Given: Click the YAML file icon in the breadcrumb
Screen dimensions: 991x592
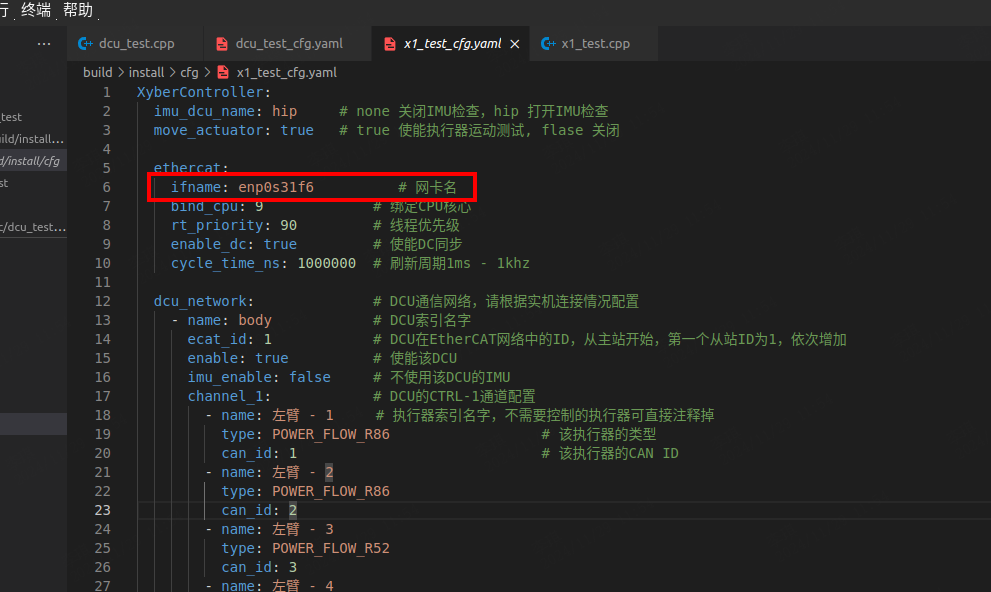Looking at the screenshot, I should pos(223,72).
